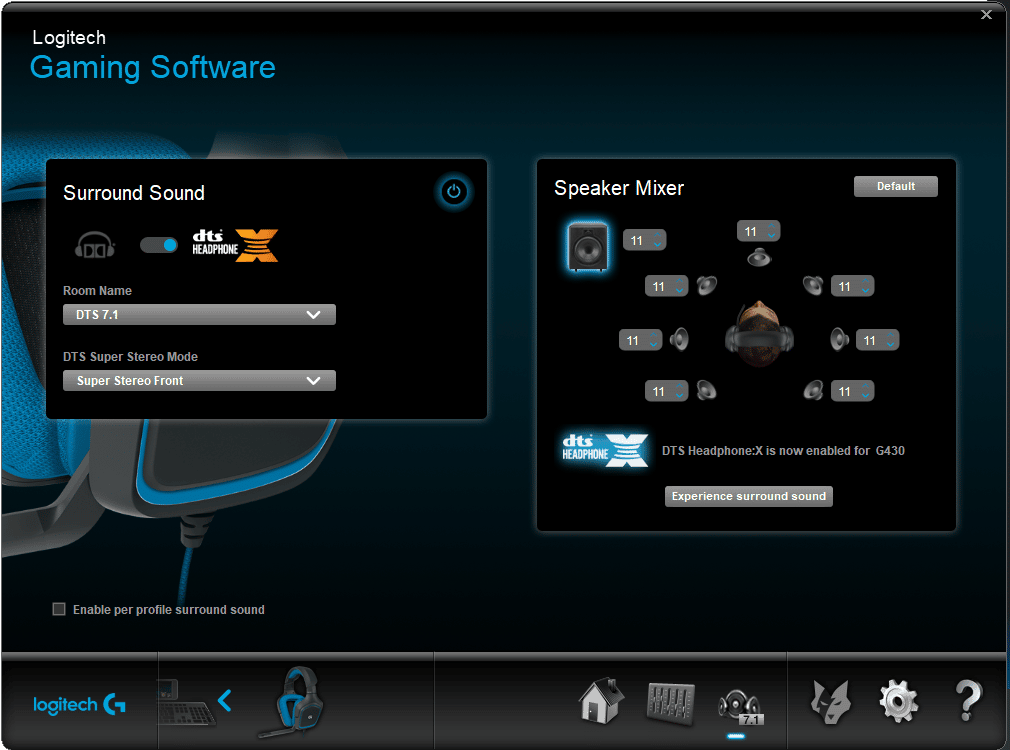Increase the center speaker volume
Screen dimensions: 1010x750
(772, 227)
